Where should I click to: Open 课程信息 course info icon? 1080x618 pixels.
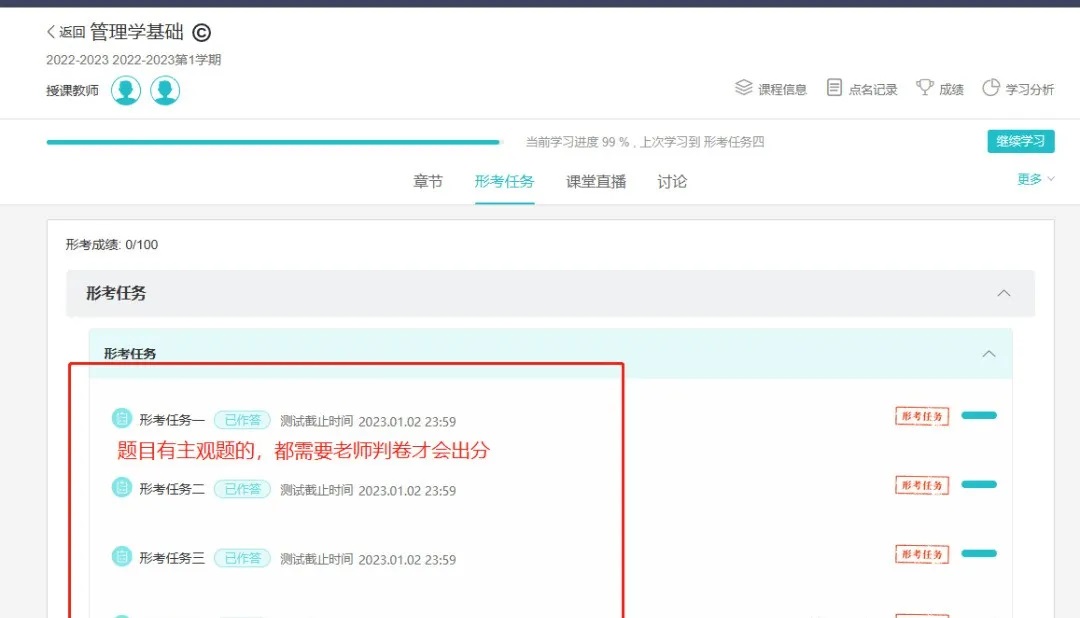click(x=744, y=88)
